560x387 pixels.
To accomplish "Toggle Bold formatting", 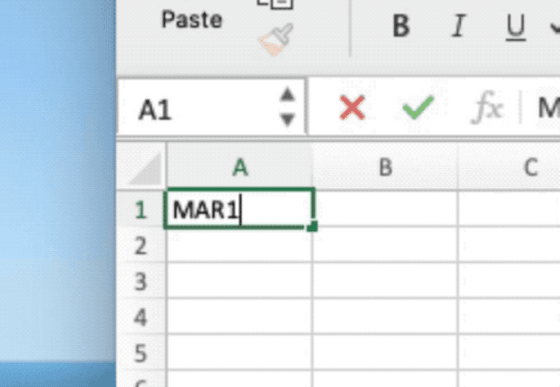I will 401,26.
